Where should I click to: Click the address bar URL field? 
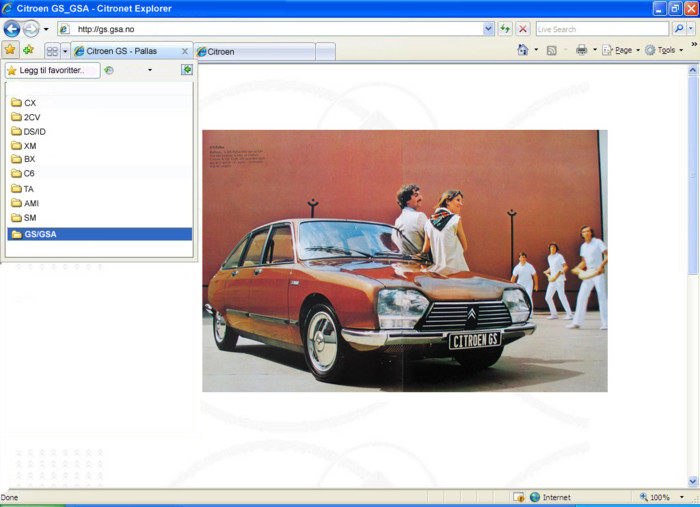pos(277,29)
